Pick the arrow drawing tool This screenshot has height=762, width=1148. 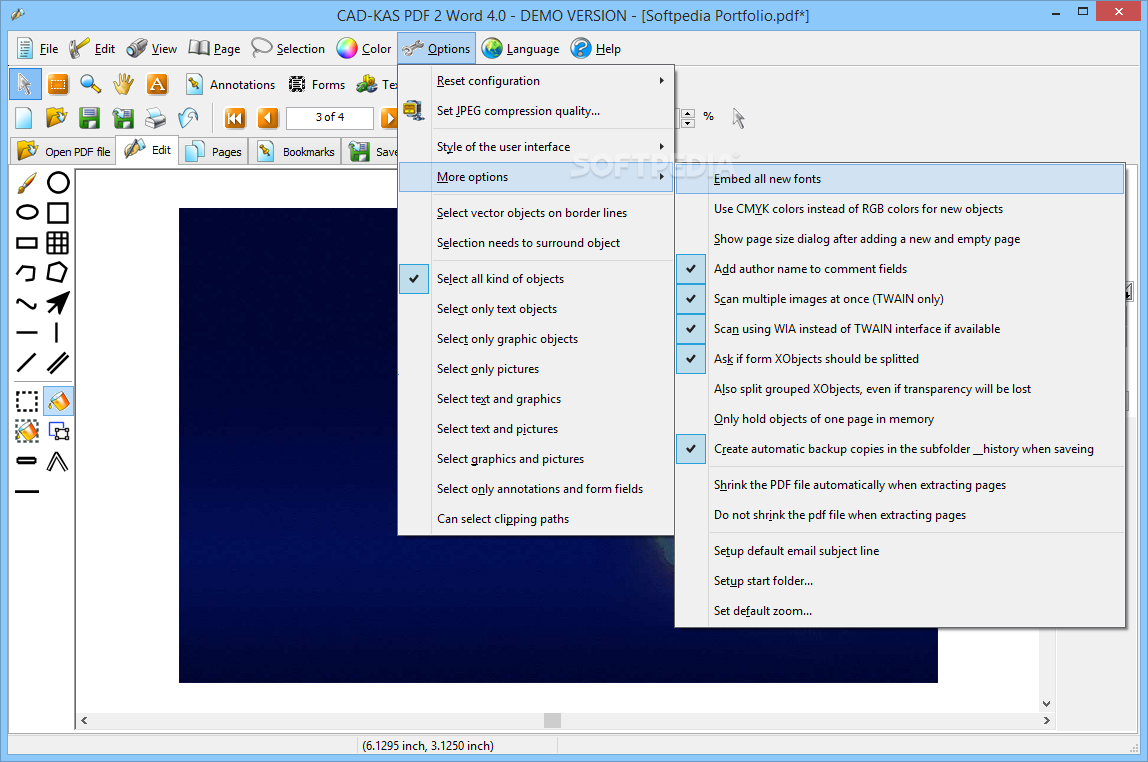click(58, 302)
